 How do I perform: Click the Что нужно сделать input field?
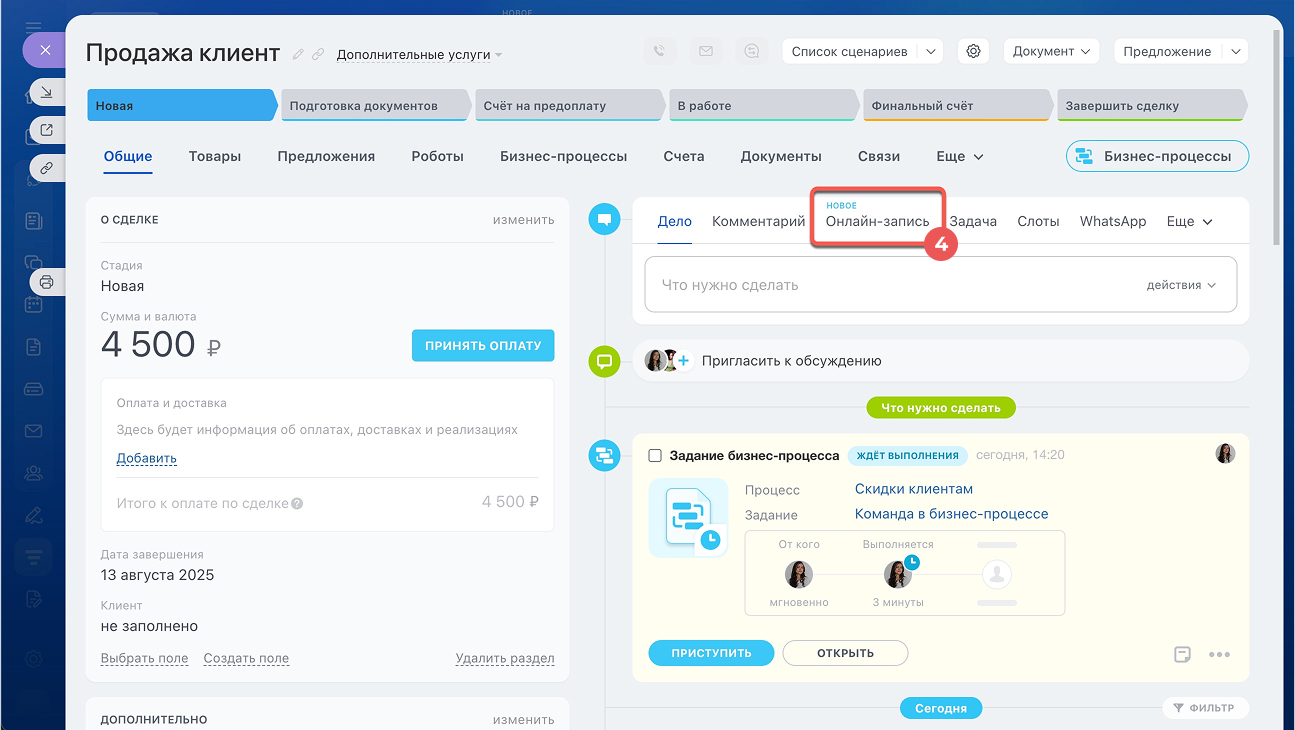(x=890, y=285)
